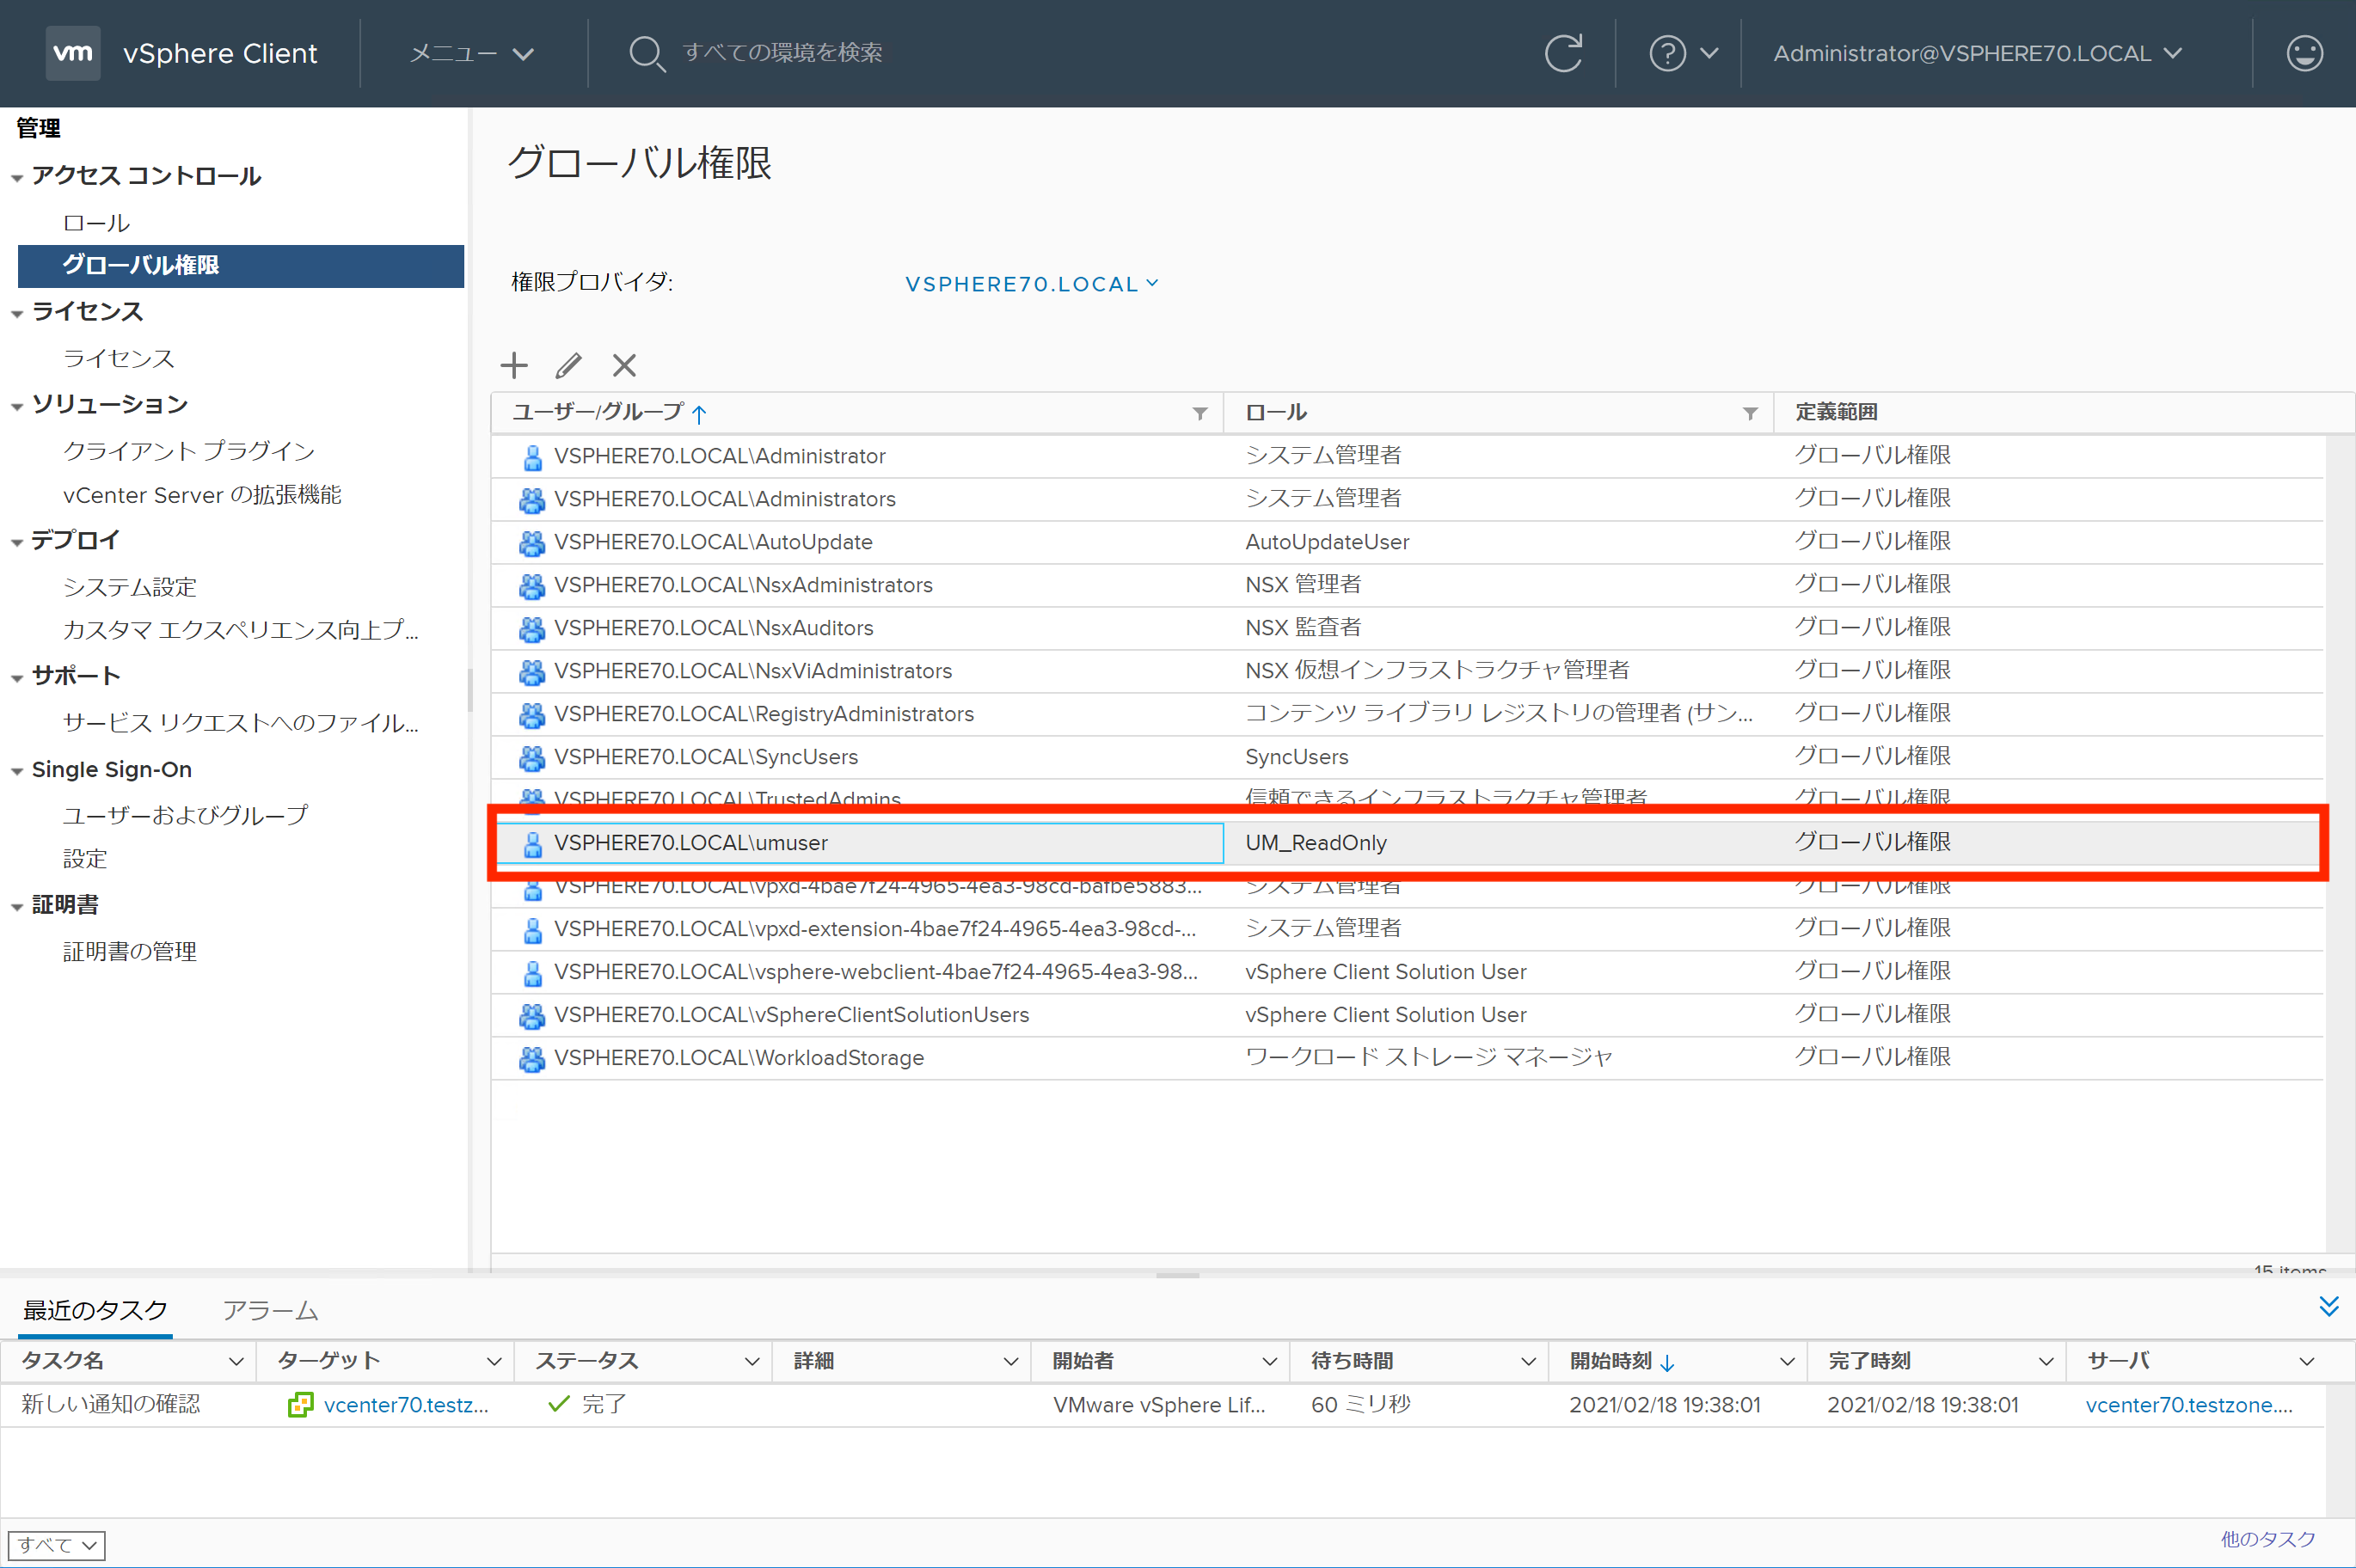Click the group icon for NsxAuditors row

(x=532, y=629)
